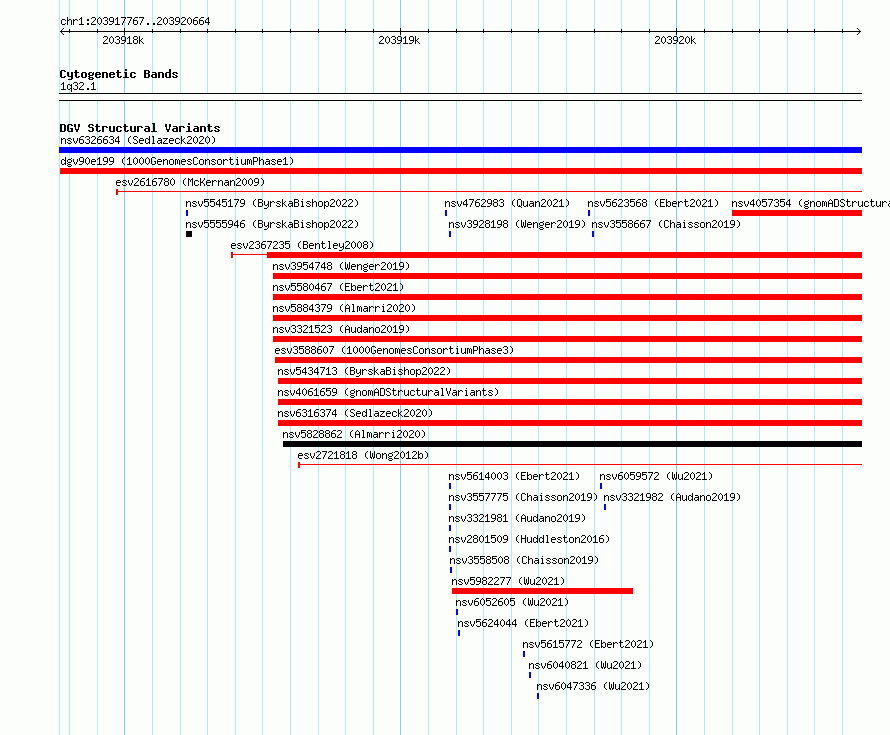Click the red dgv90e199 variant bar
890x735 pixels.
pyautogui.click(x=460, y=171)
